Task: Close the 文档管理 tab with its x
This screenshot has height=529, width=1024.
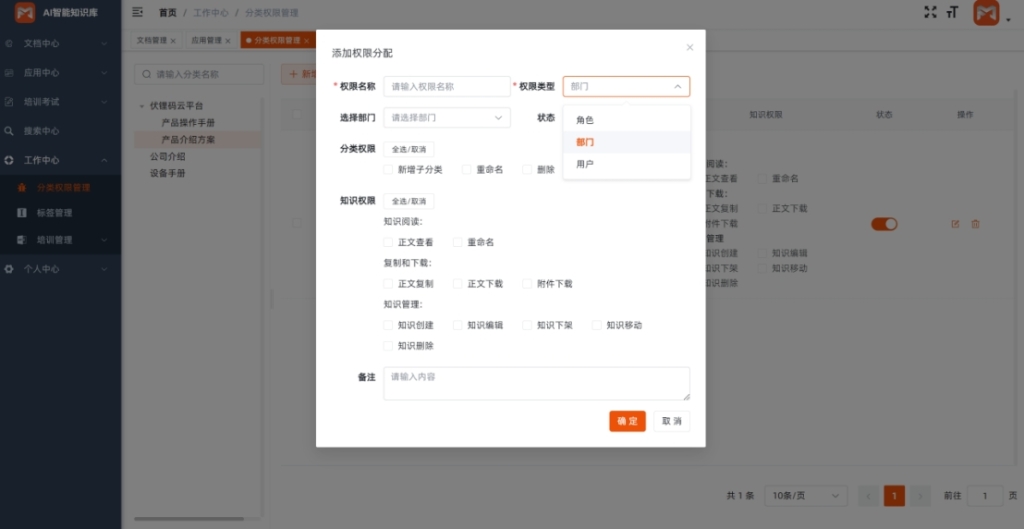Action: (173, 40)
